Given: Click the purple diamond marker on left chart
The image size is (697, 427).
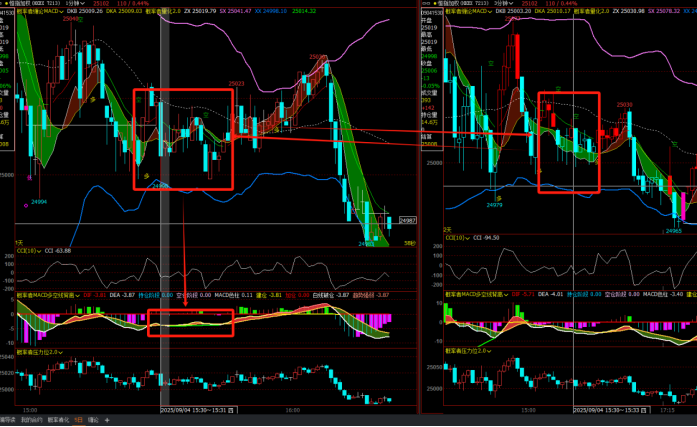Looking at the screenshot, I should point(27,205).
